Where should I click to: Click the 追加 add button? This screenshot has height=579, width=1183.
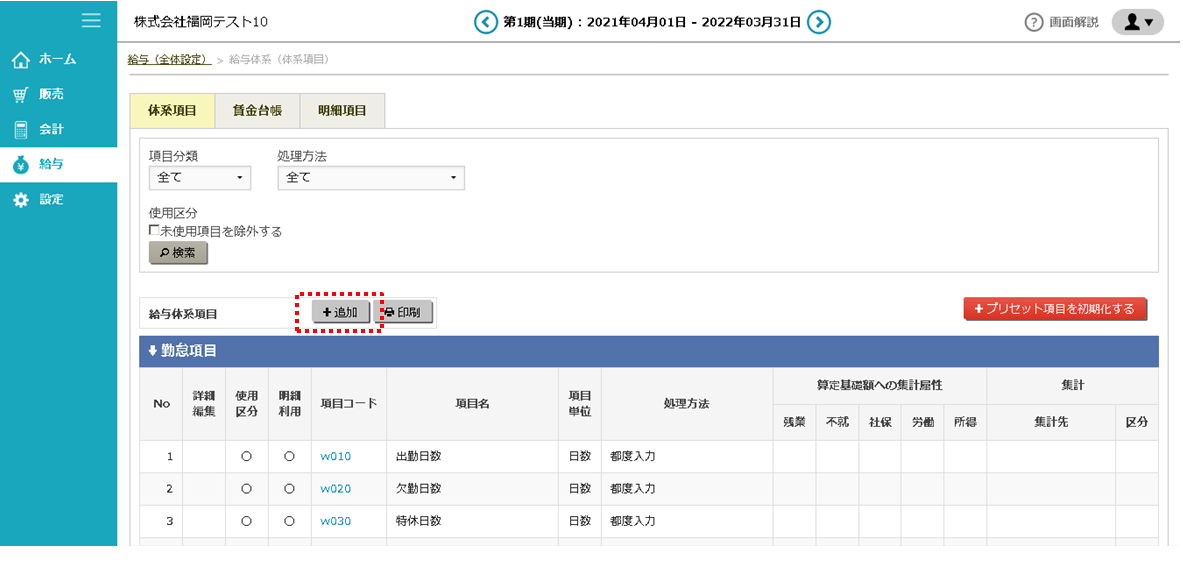click(x=340, y=312)
